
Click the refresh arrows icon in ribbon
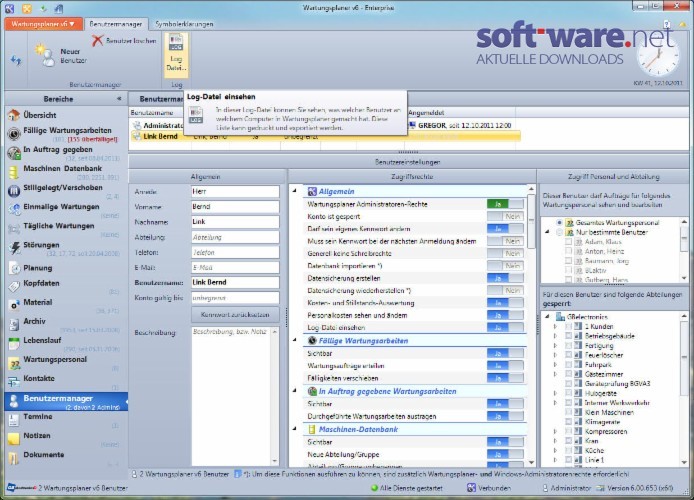(x=16, y=60)
